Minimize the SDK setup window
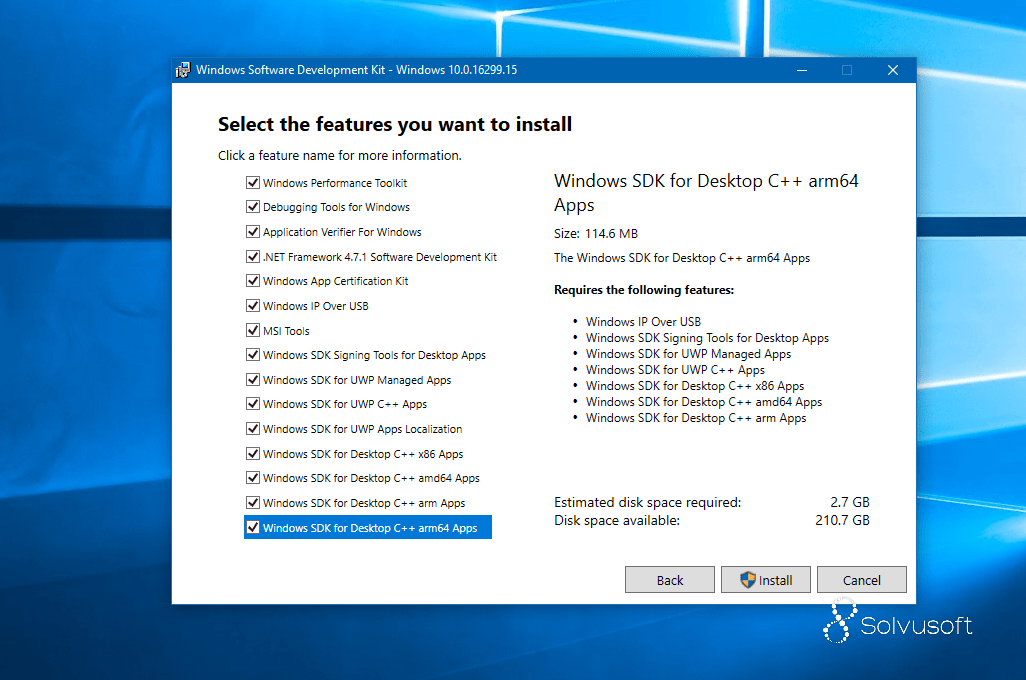The width and height of the screenshot is (1026, 680). point(802,70)
